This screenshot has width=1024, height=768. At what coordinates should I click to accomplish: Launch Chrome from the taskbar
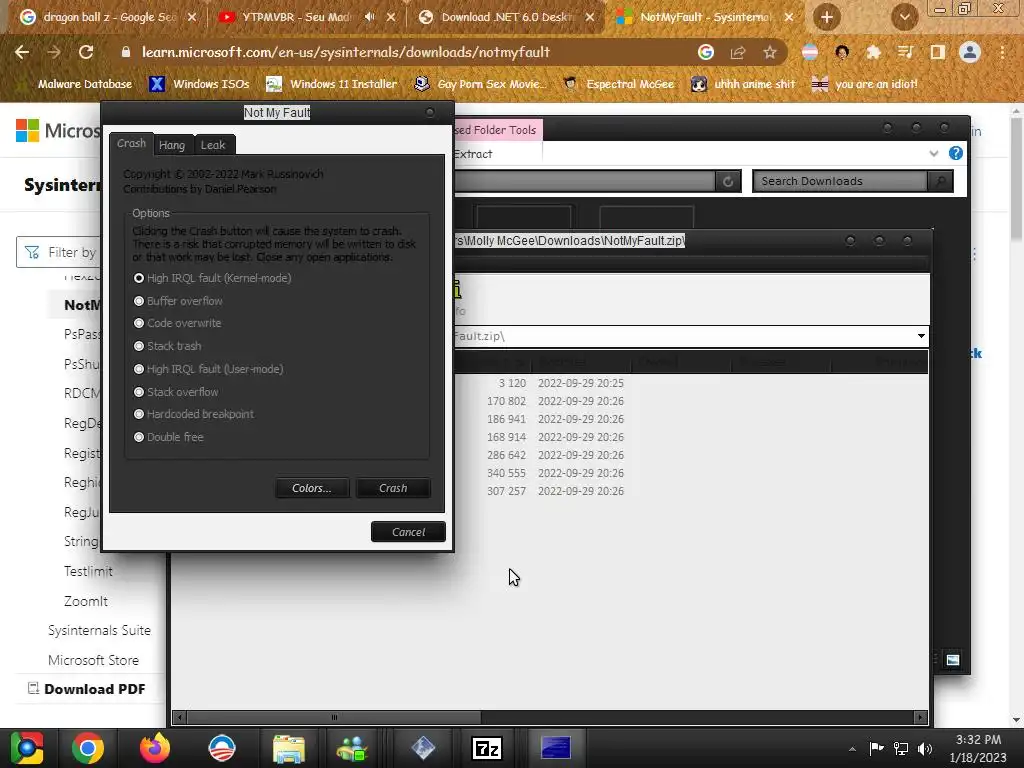88,748
